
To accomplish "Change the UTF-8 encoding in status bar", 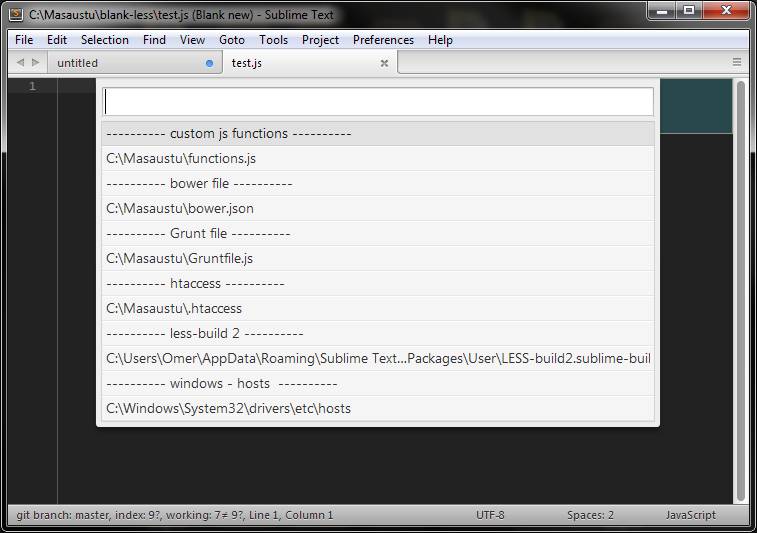I will (x=490, y=515).
